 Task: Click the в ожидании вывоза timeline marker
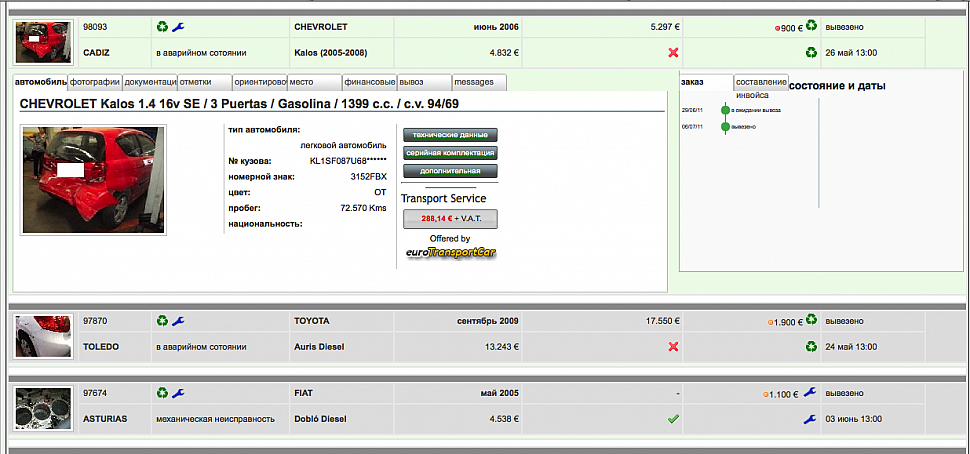[725, 110]
